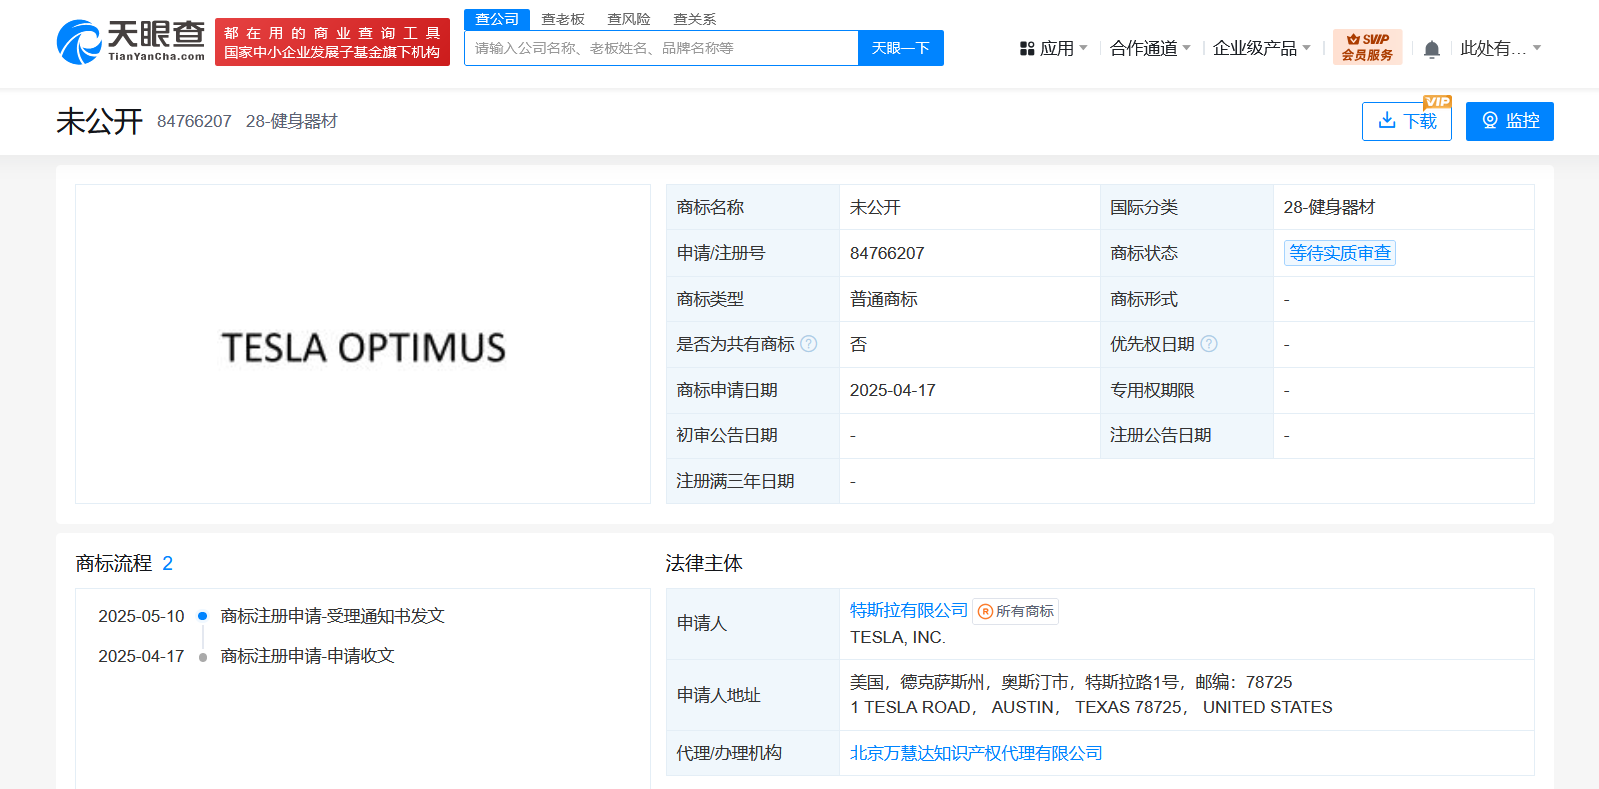Open the 北京万慧达知识产权代理有限公司 link

976,753
